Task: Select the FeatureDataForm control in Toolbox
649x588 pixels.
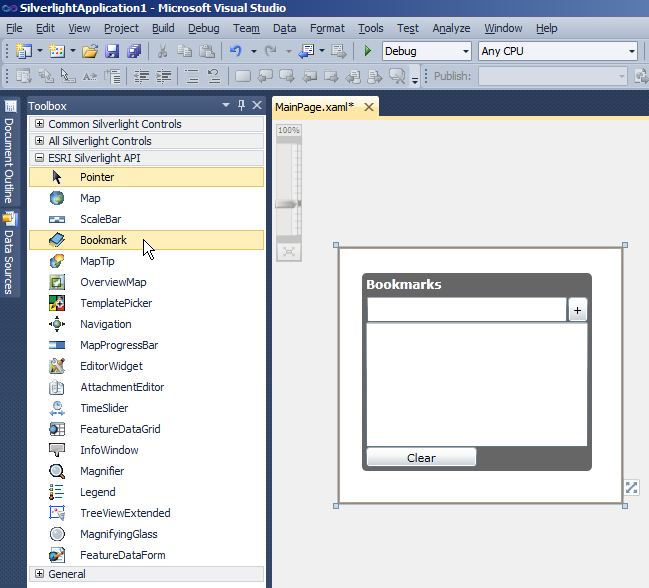Action: pyautogui.click(x=147, y=555)
